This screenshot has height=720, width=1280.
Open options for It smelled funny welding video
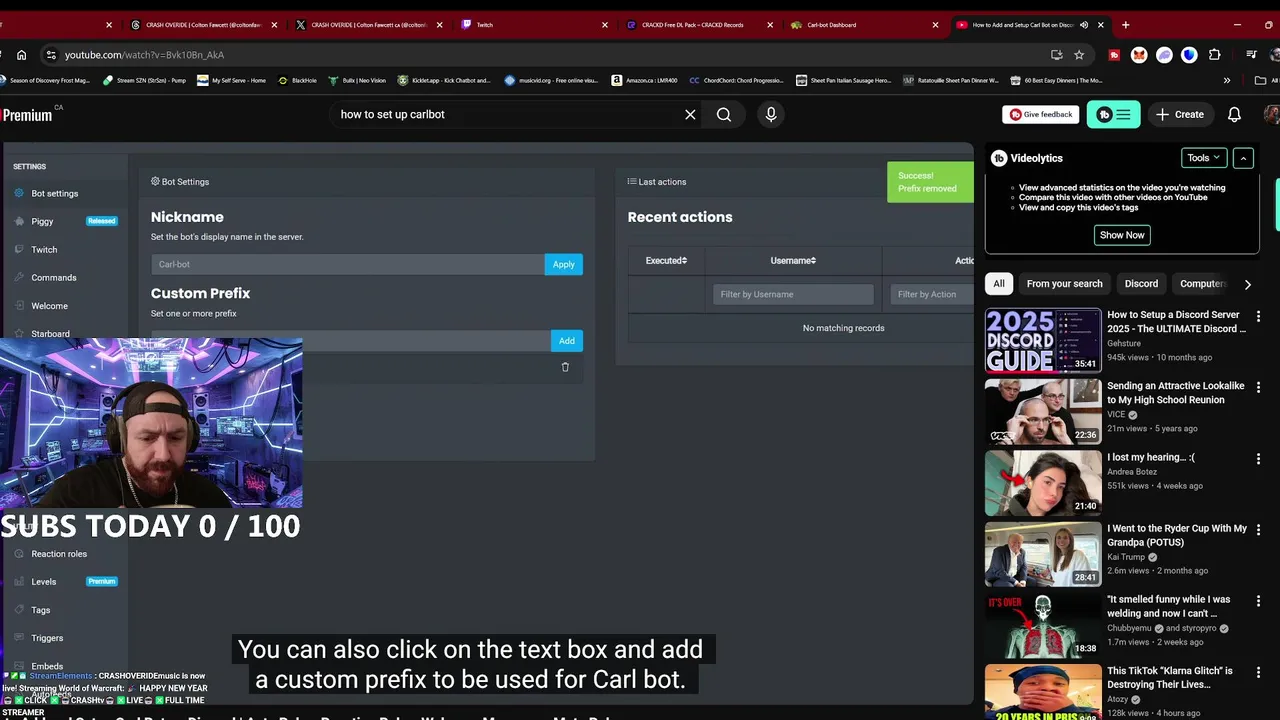(x=1258, y=601)
